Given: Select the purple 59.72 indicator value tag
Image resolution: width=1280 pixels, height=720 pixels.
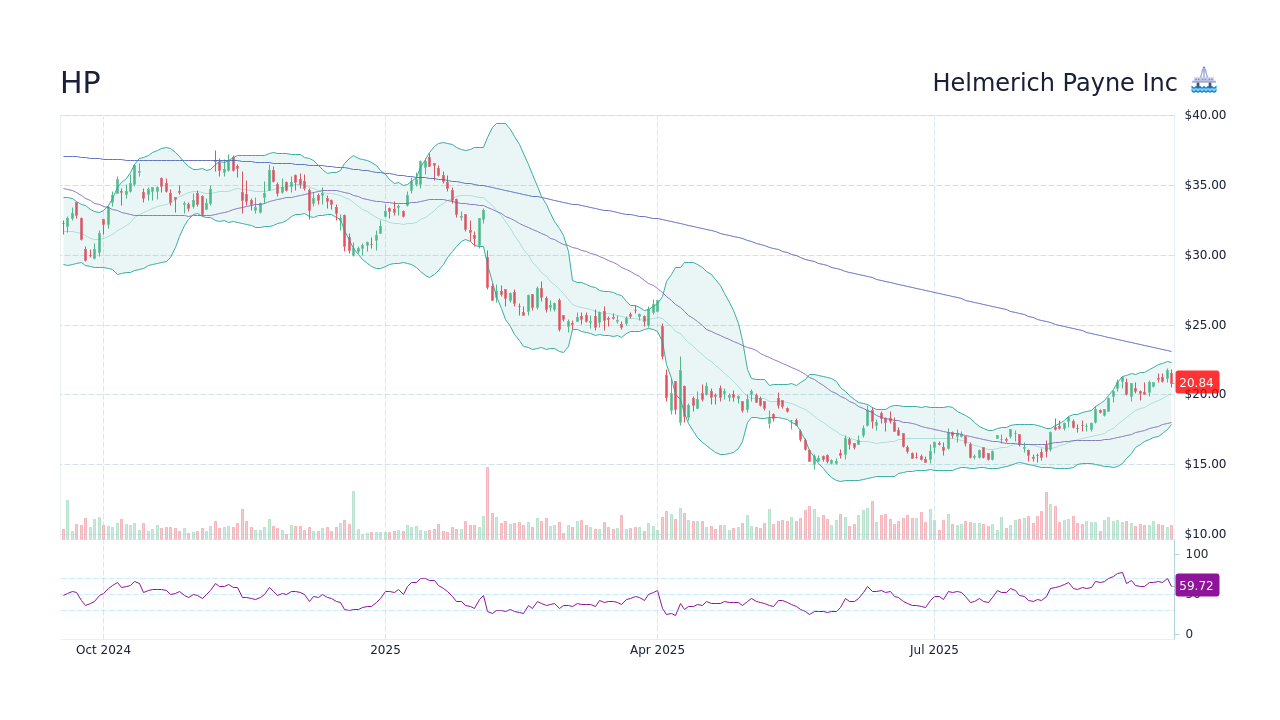Looking at the screenshot, I should pyautogui.click(x=1196, y=584).
